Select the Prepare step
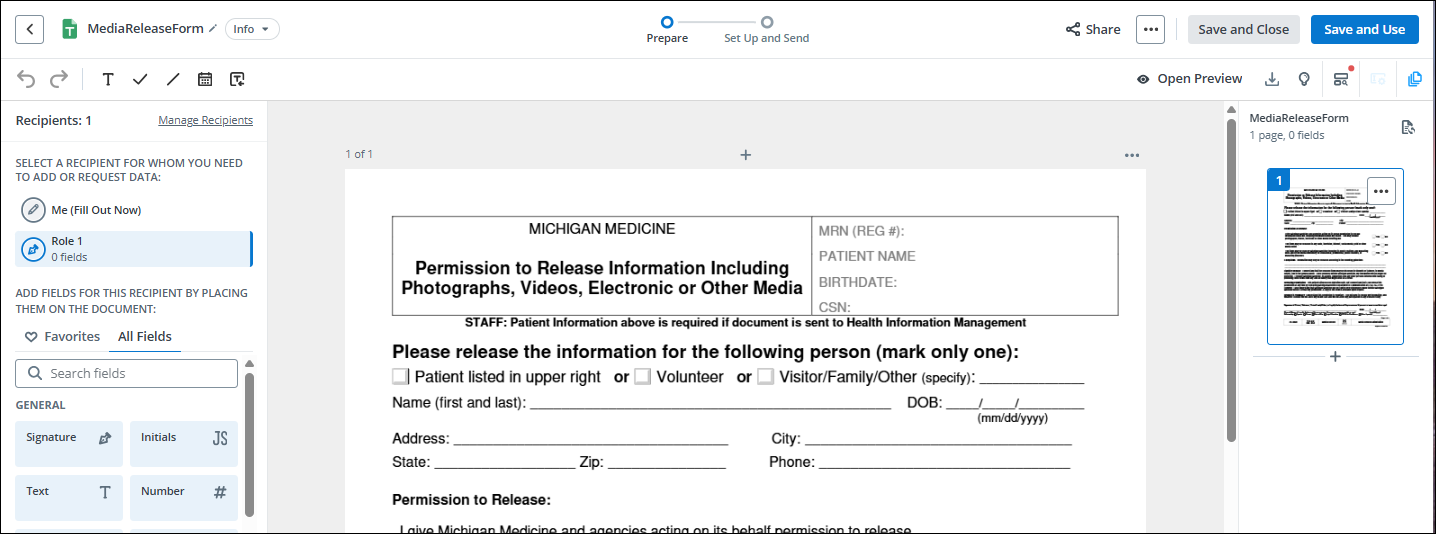The image size is (1436, 534). pyautogui.click(x=667, y=29)
